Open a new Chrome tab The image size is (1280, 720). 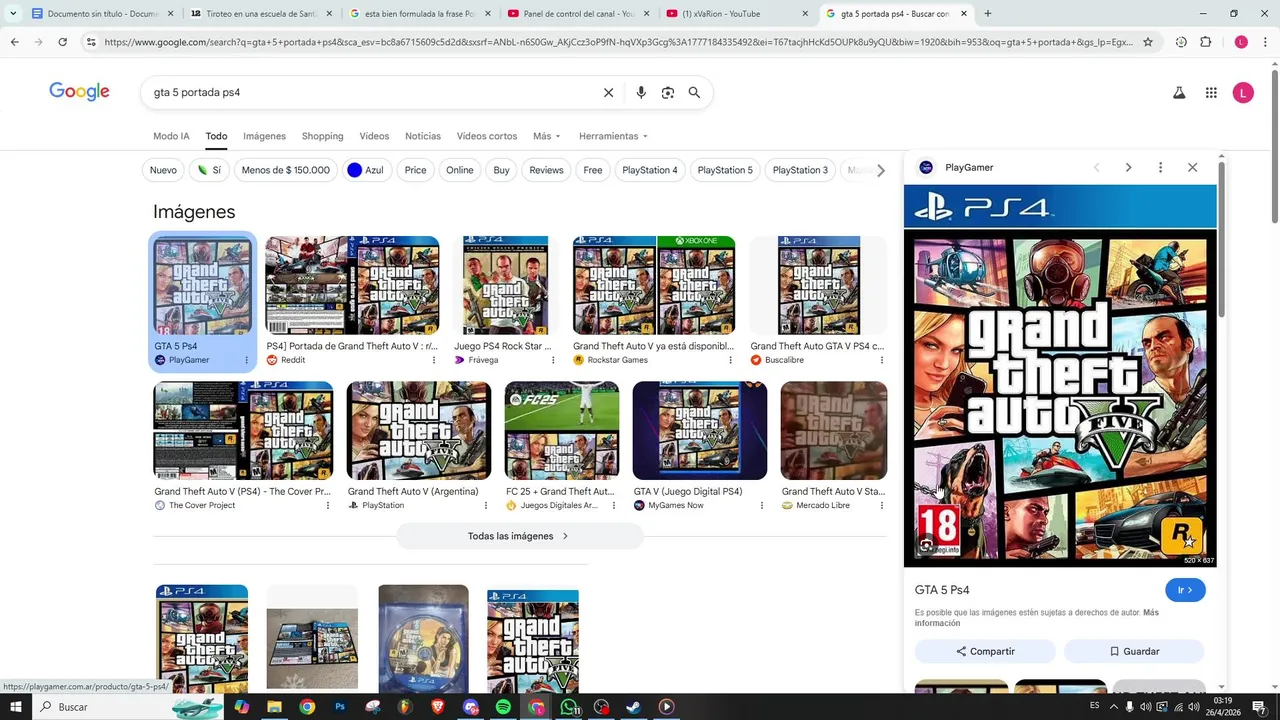pos(988,14)
